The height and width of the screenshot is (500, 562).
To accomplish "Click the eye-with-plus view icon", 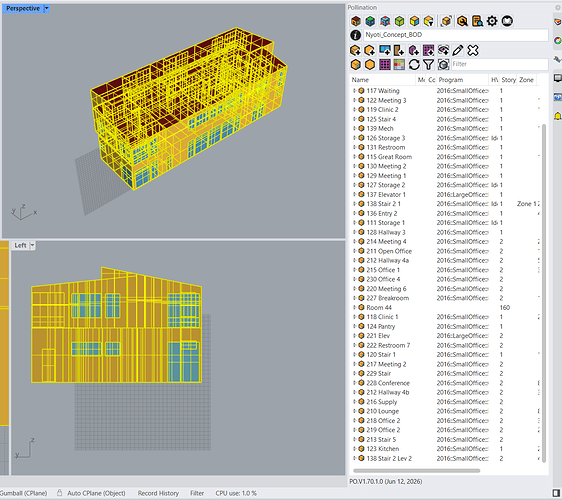I will 443,50.
